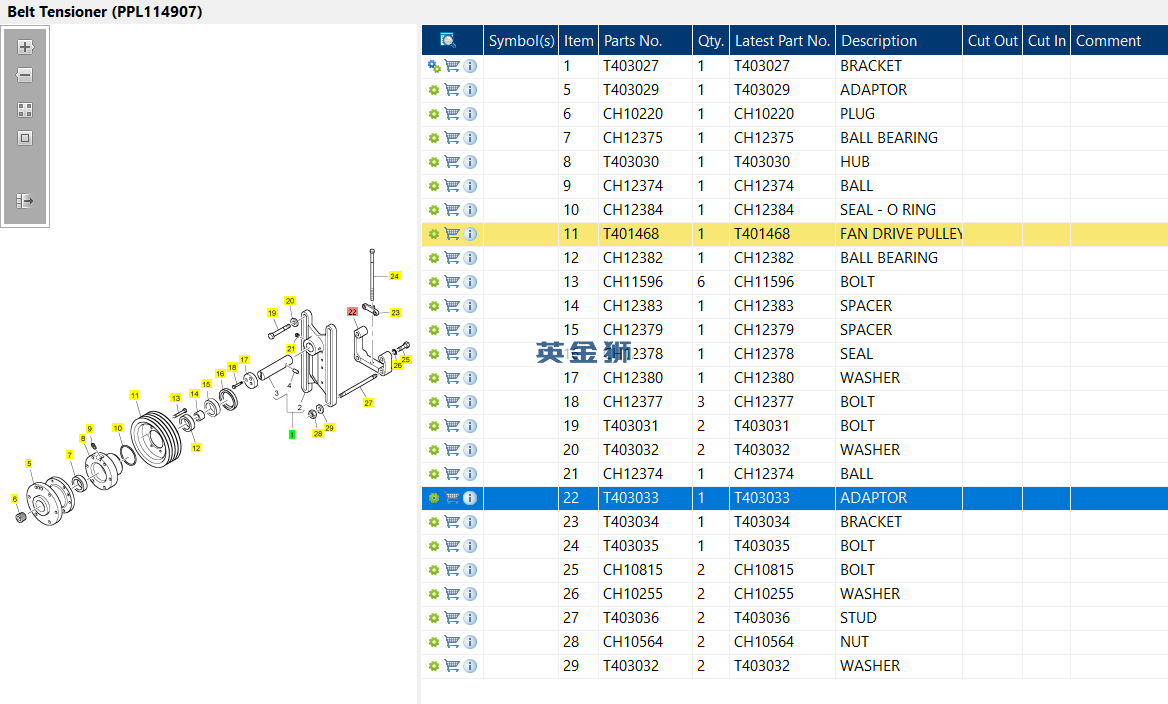
Task: Click the Cut In column header
Action: [x=1047, y=40]
